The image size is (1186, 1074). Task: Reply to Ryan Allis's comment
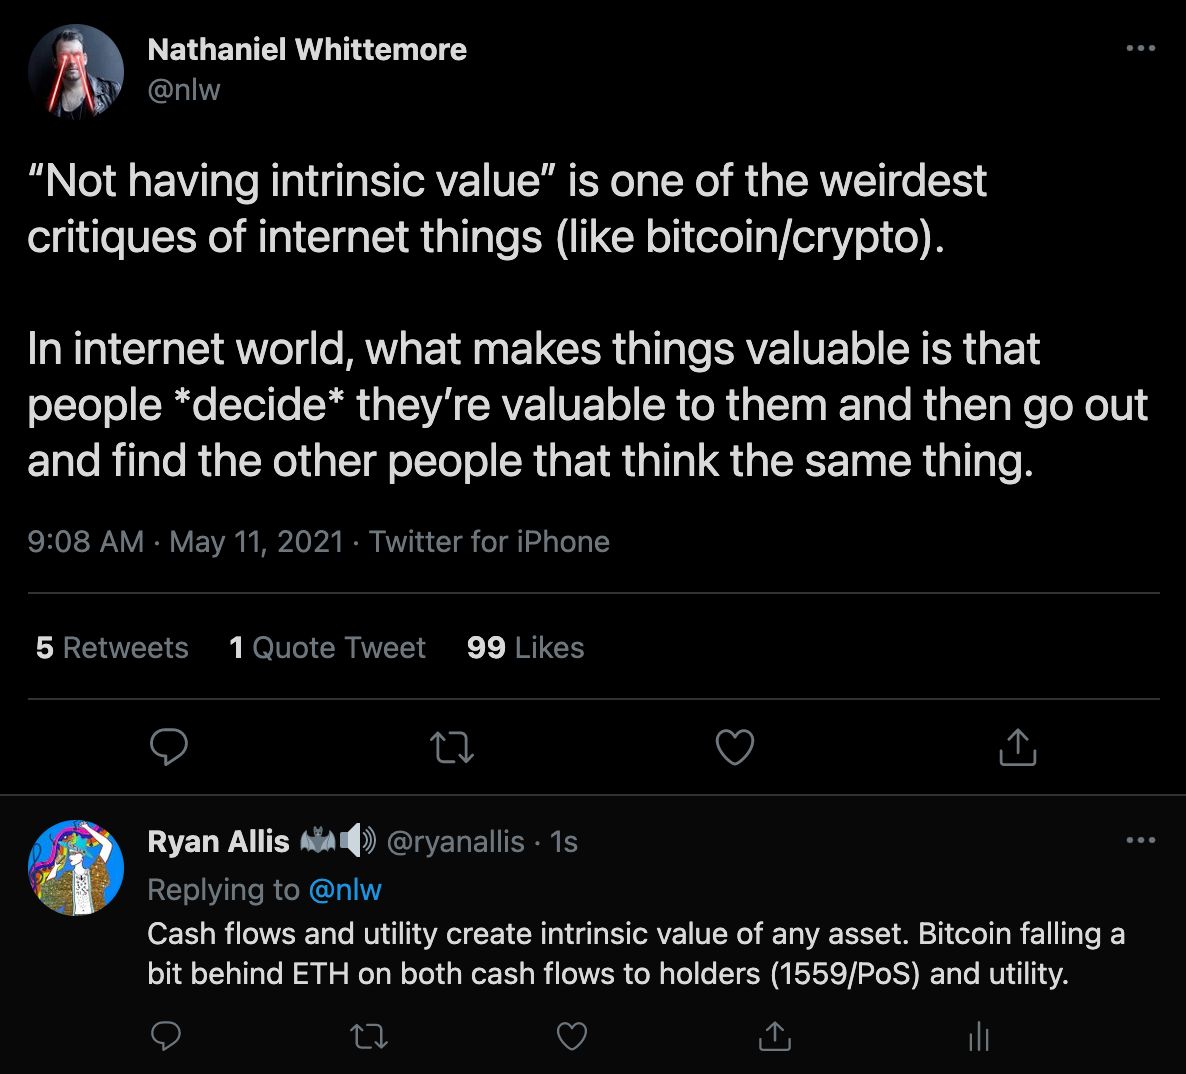point(165,1037)
